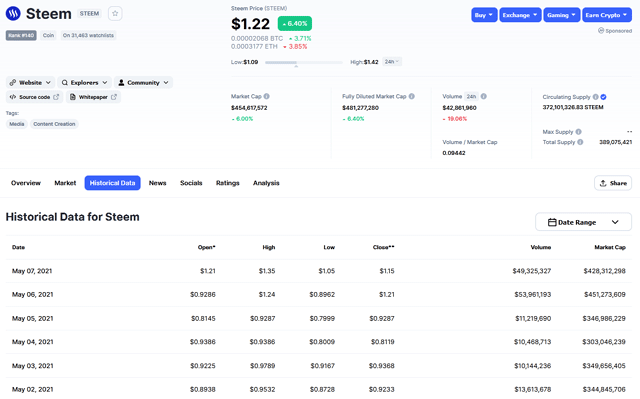Open the 24h price range selector
The width and height of the screenshot is (640, 399).
(x=392, y=62)
